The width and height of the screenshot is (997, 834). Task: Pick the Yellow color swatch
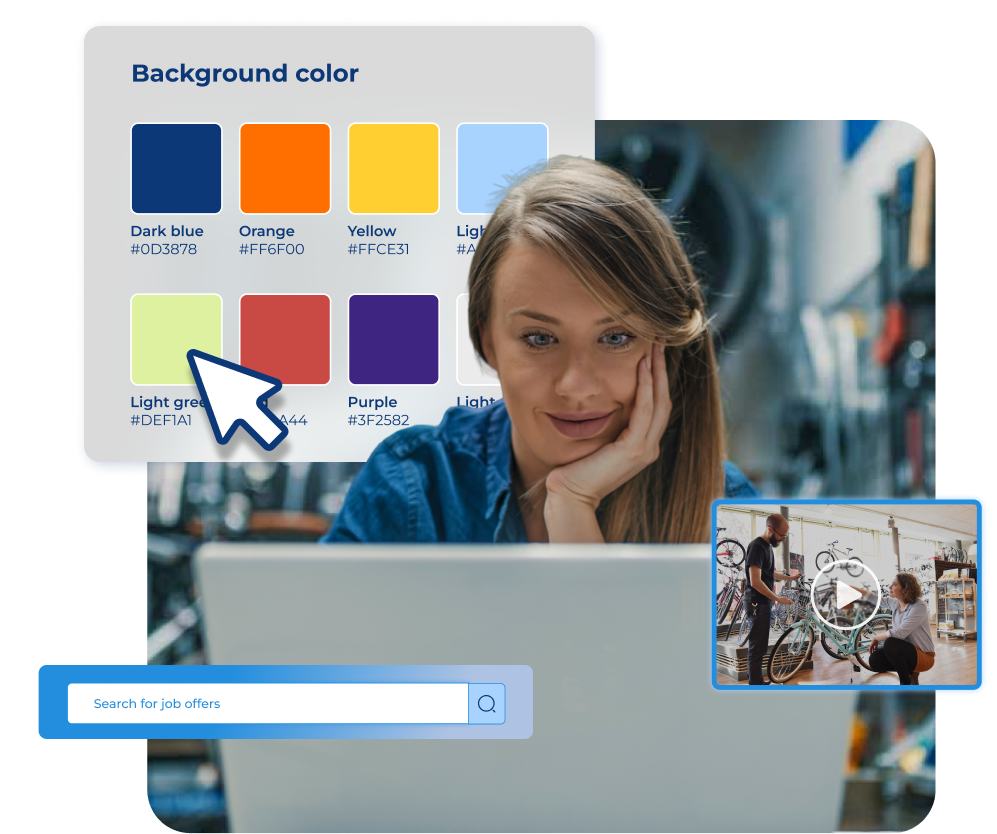click(393, 168)
